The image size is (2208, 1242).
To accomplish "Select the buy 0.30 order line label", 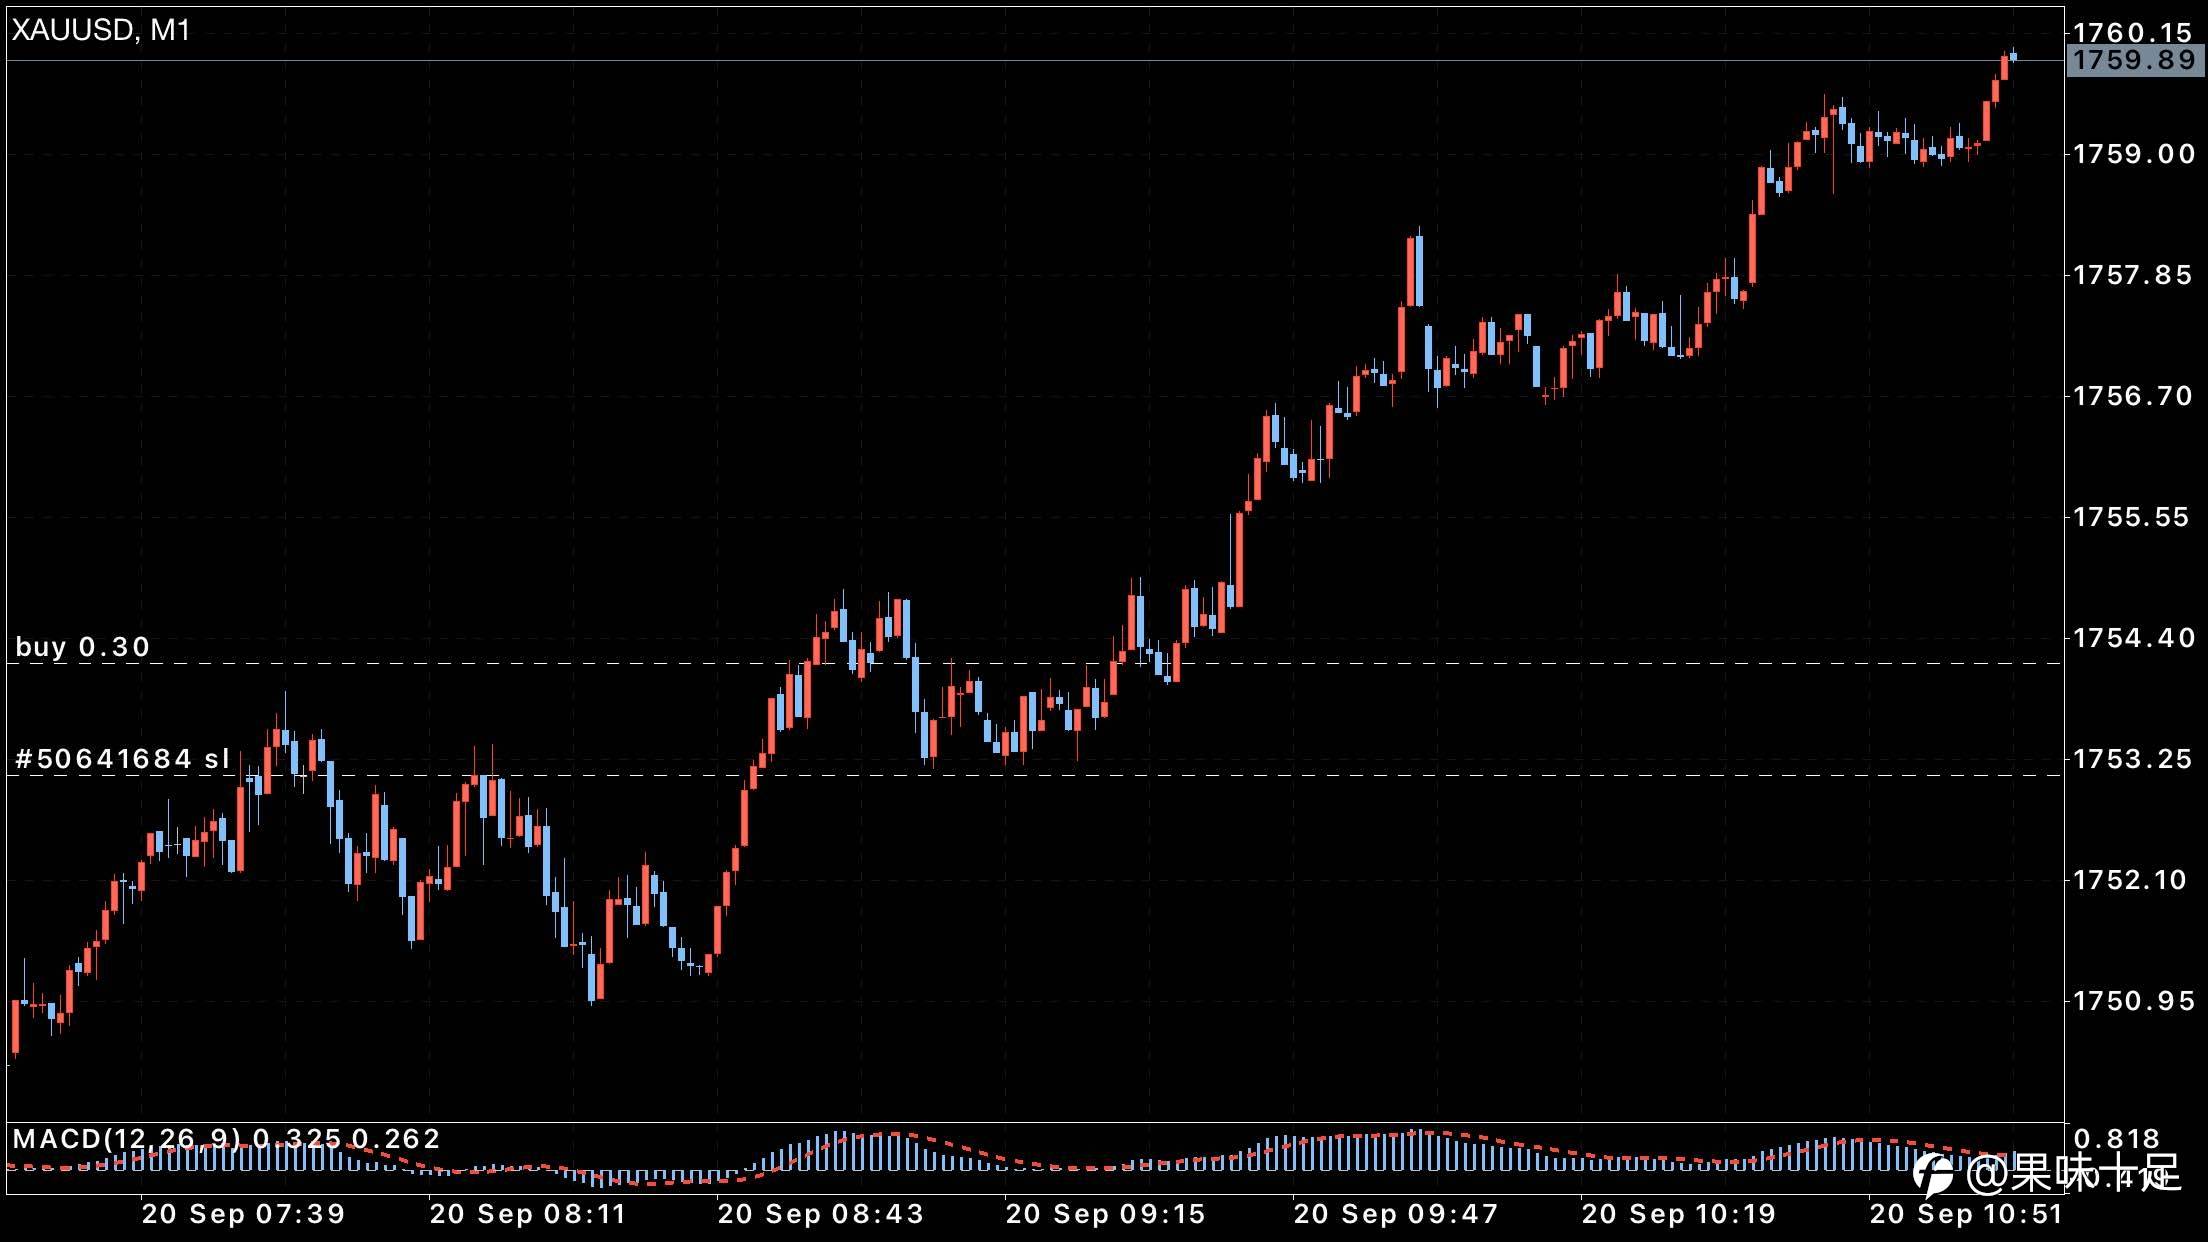I will (83, 647).
